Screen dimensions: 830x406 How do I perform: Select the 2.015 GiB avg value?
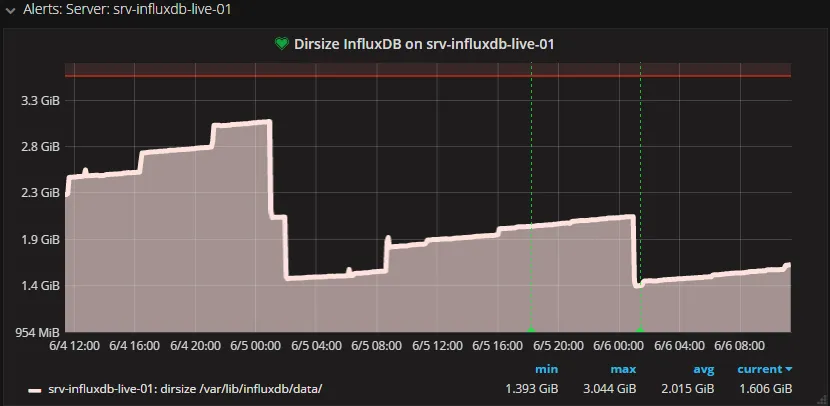click(x=688, y=389)
